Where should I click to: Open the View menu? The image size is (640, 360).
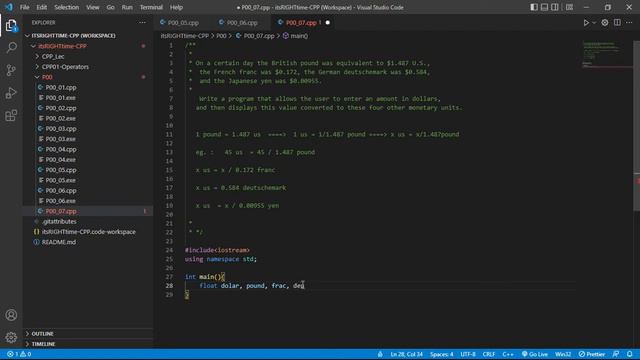[93, 7]
